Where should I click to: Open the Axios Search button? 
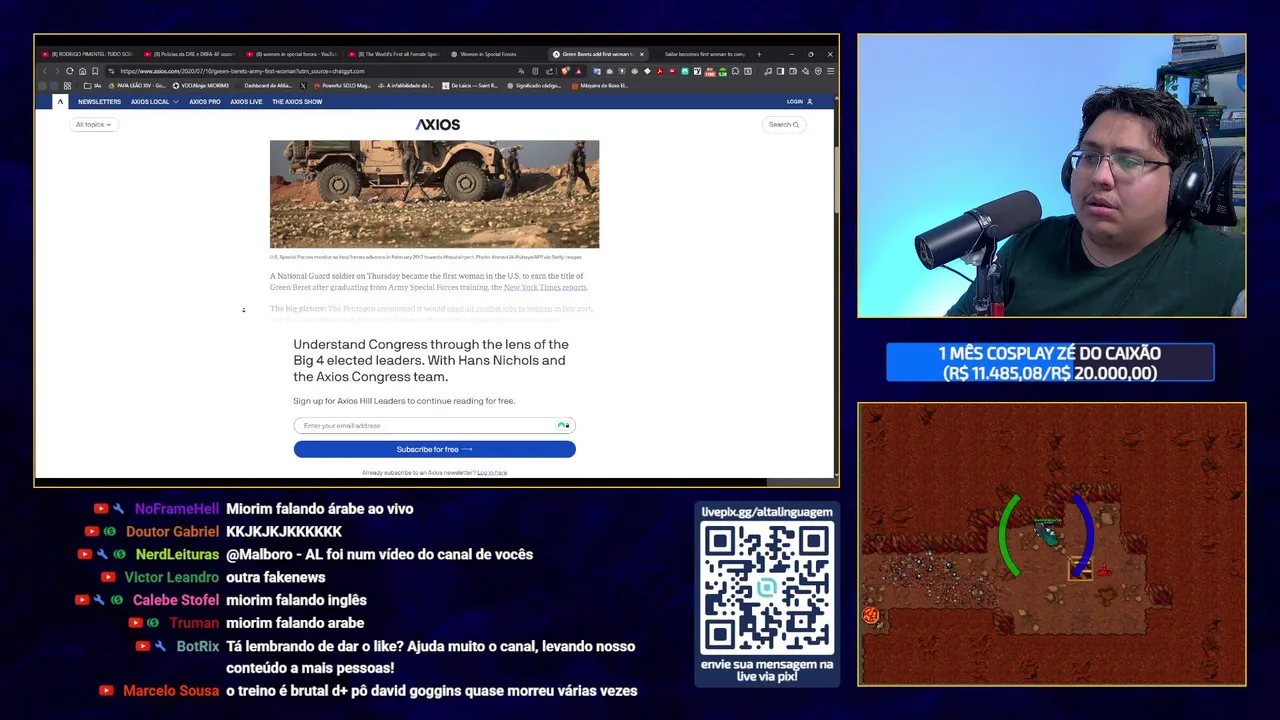tap(784, 124)
